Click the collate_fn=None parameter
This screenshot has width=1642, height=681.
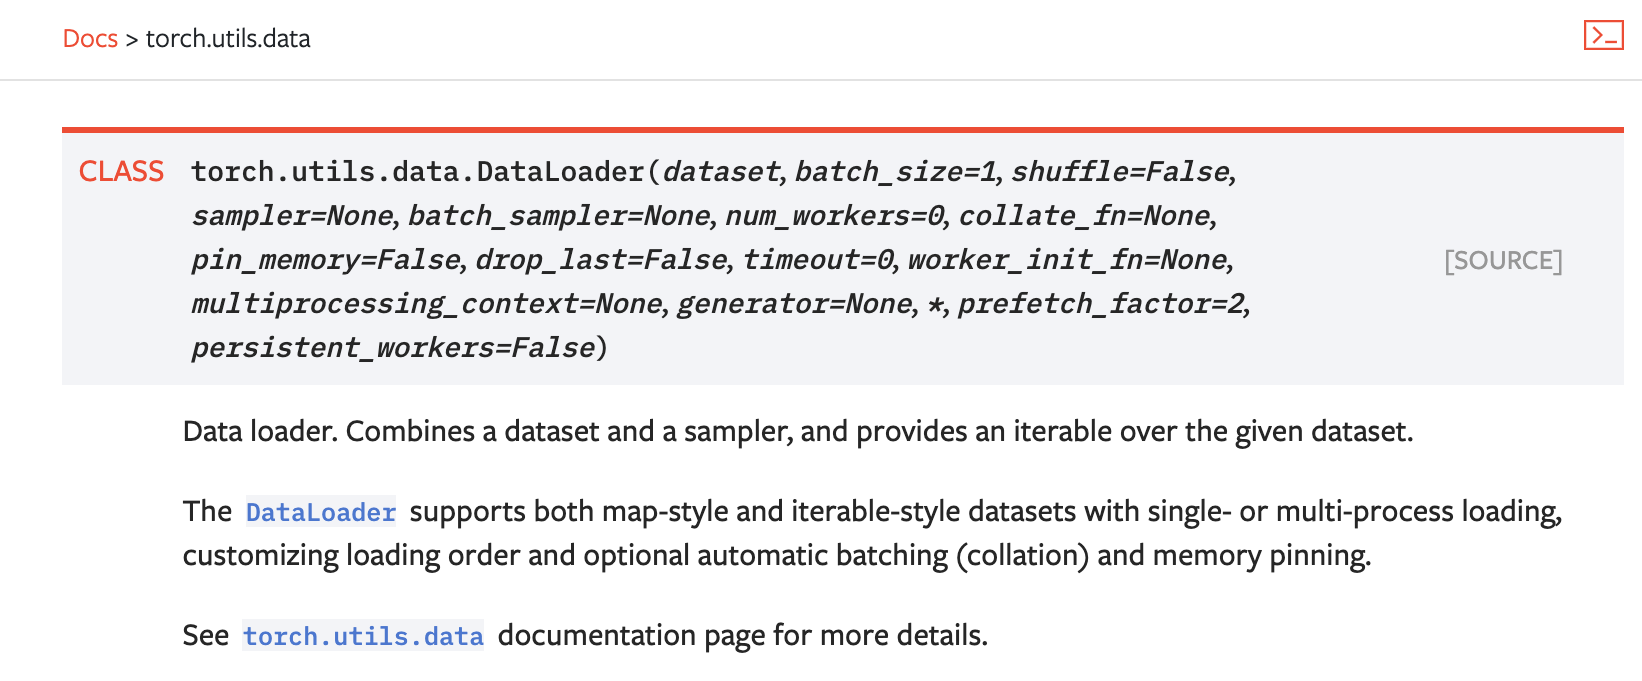(1085, 216)
